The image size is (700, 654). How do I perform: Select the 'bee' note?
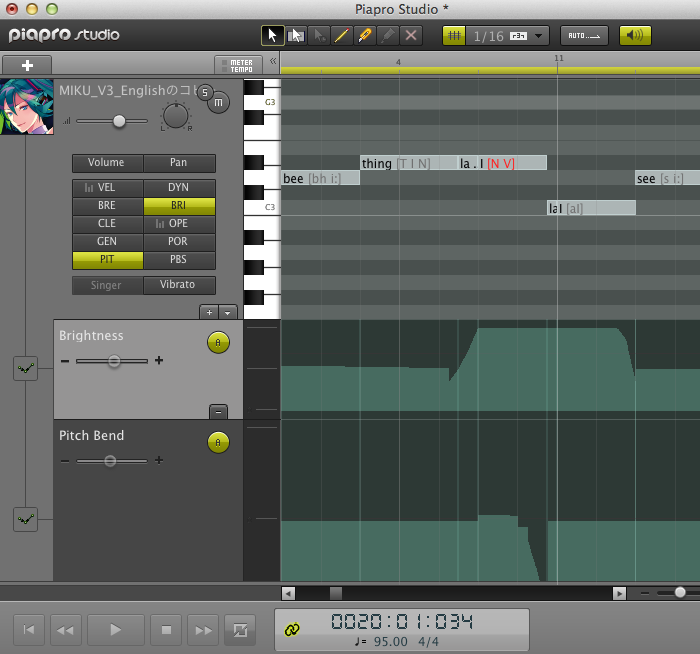(321, 178)
